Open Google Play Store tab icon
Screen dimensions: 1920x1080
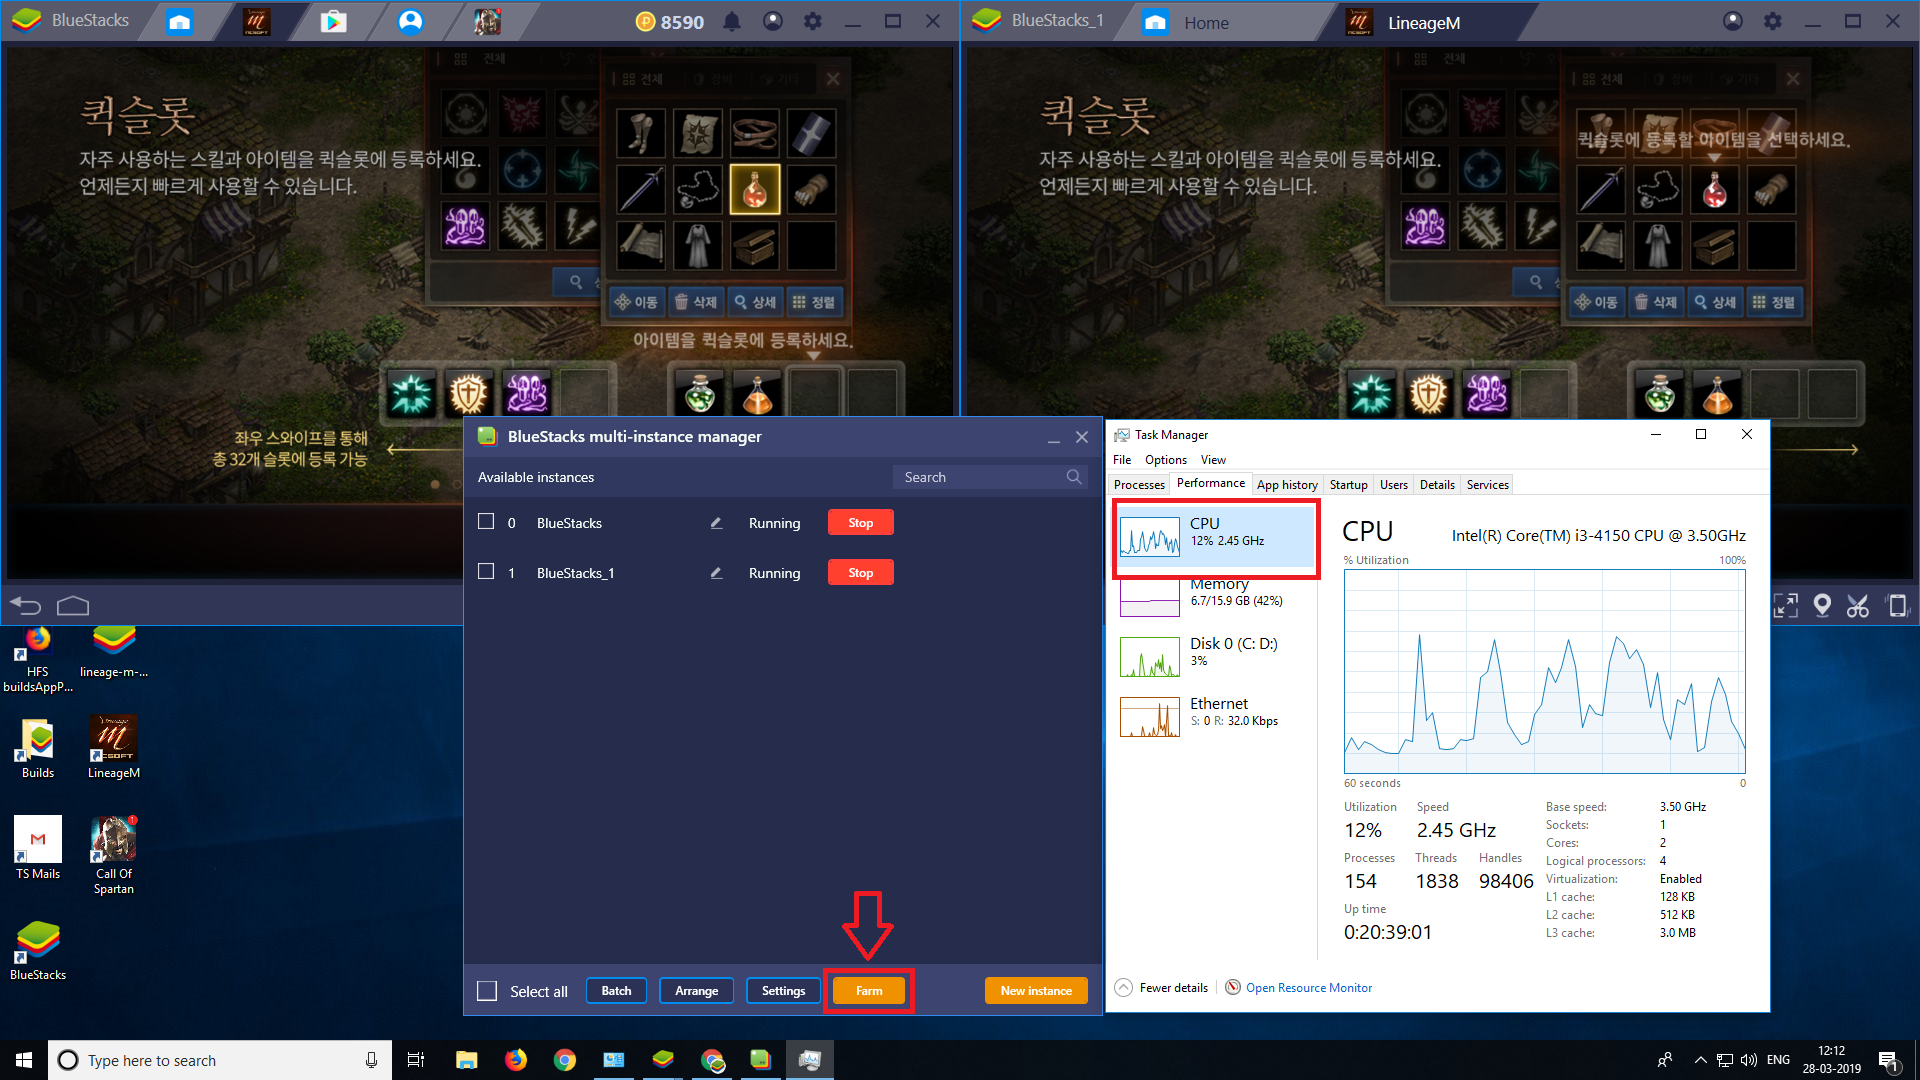333,21
